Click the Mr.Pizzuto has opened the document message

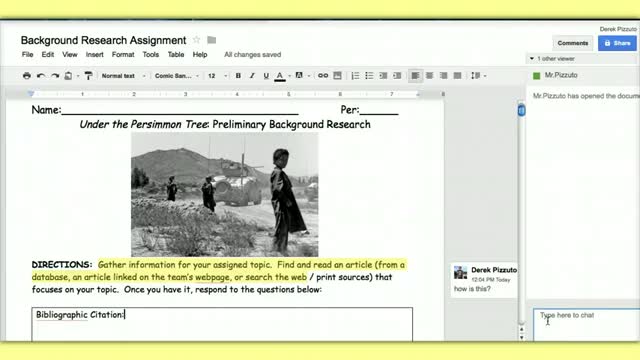click(586, 96)
